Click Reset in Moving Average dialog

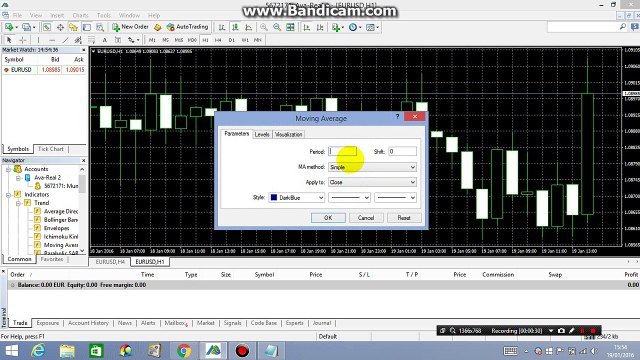(x=404, y=218)
